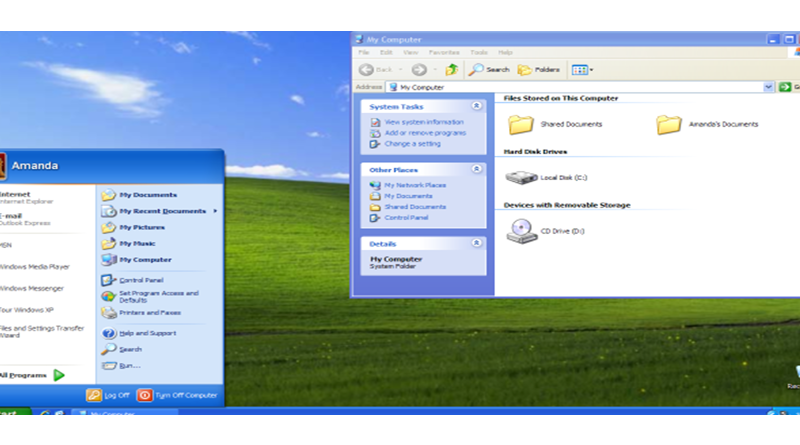Open the Favorites menu
Screen dimensions: 800x445
pyautogui.click(x=444, y=53)
